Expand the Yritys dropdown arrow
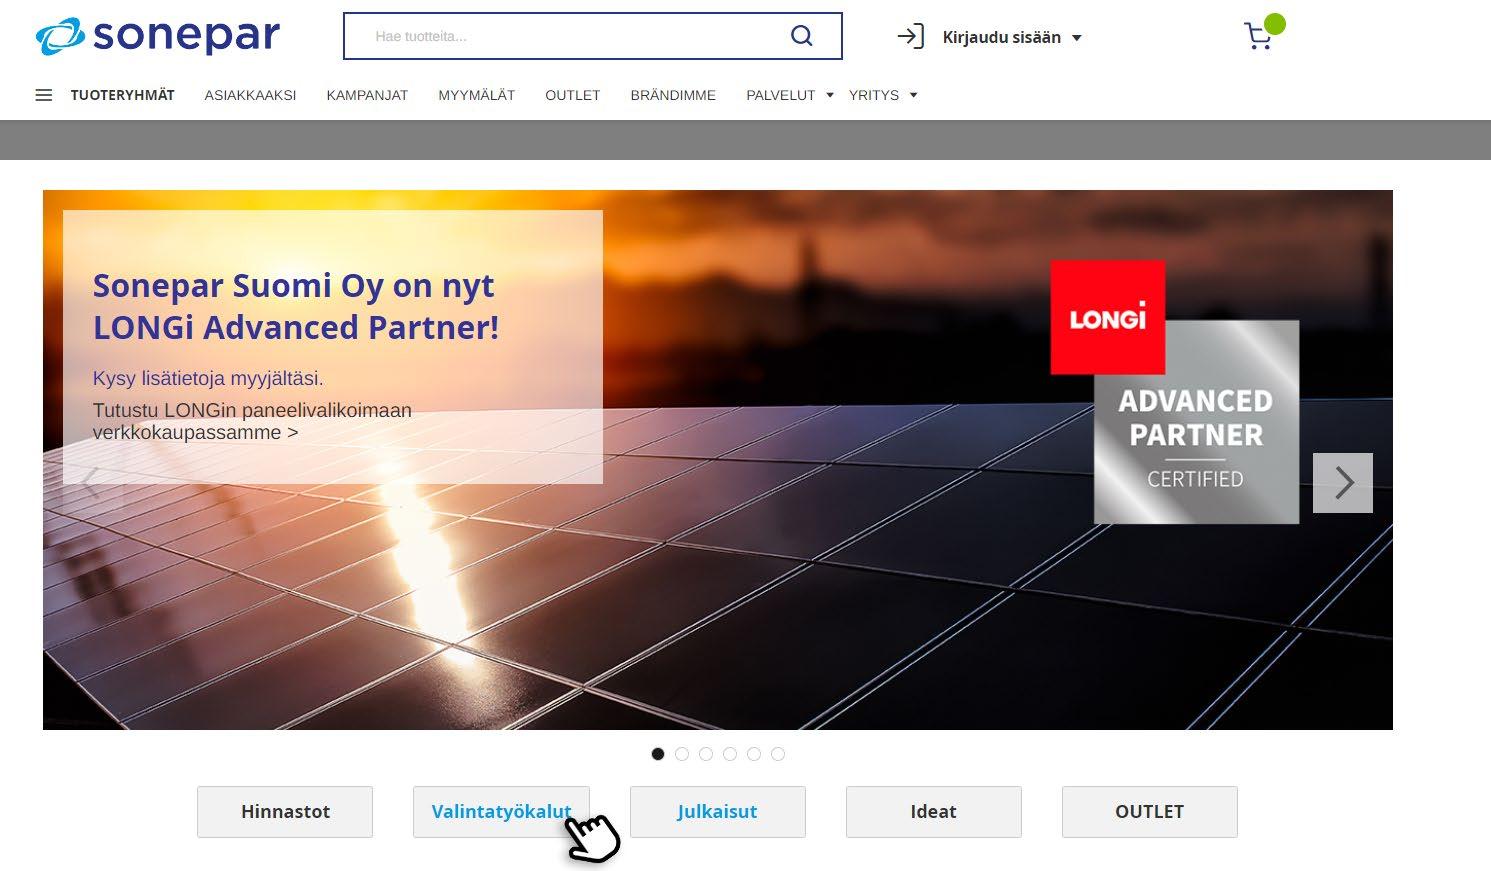The width and height of the screenshot is (1491, 871). click(x=913, y=95)
